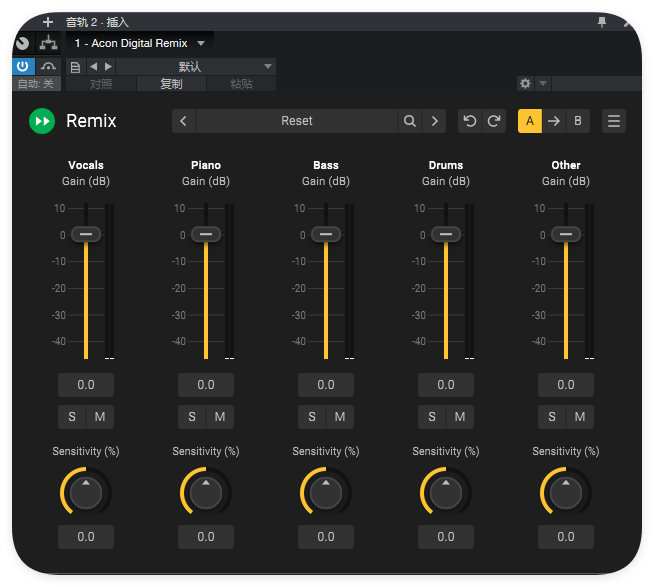Screen dimensions: 654x587
Task: Select next Remix preset chevron
Action: coord(435,121)
